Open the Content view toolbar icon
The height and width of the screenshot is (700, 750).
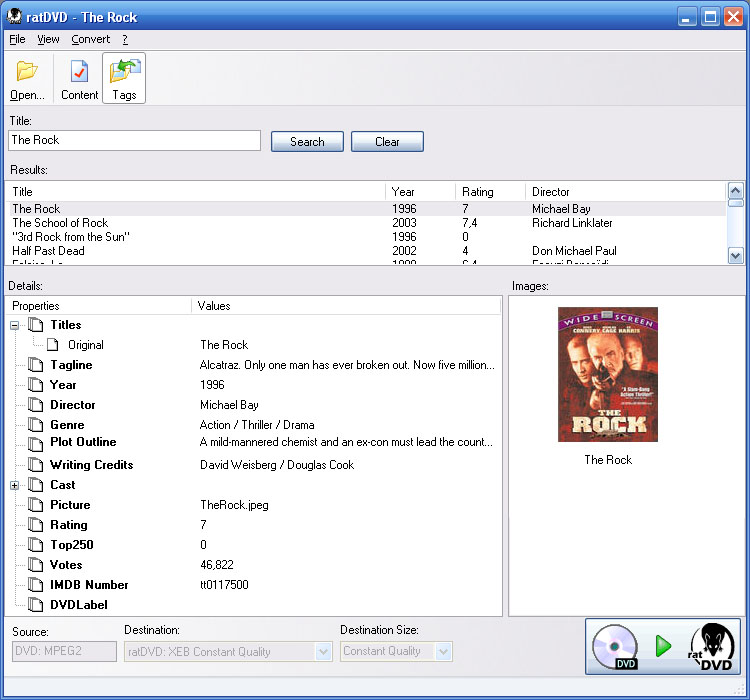tap(79, 72)
